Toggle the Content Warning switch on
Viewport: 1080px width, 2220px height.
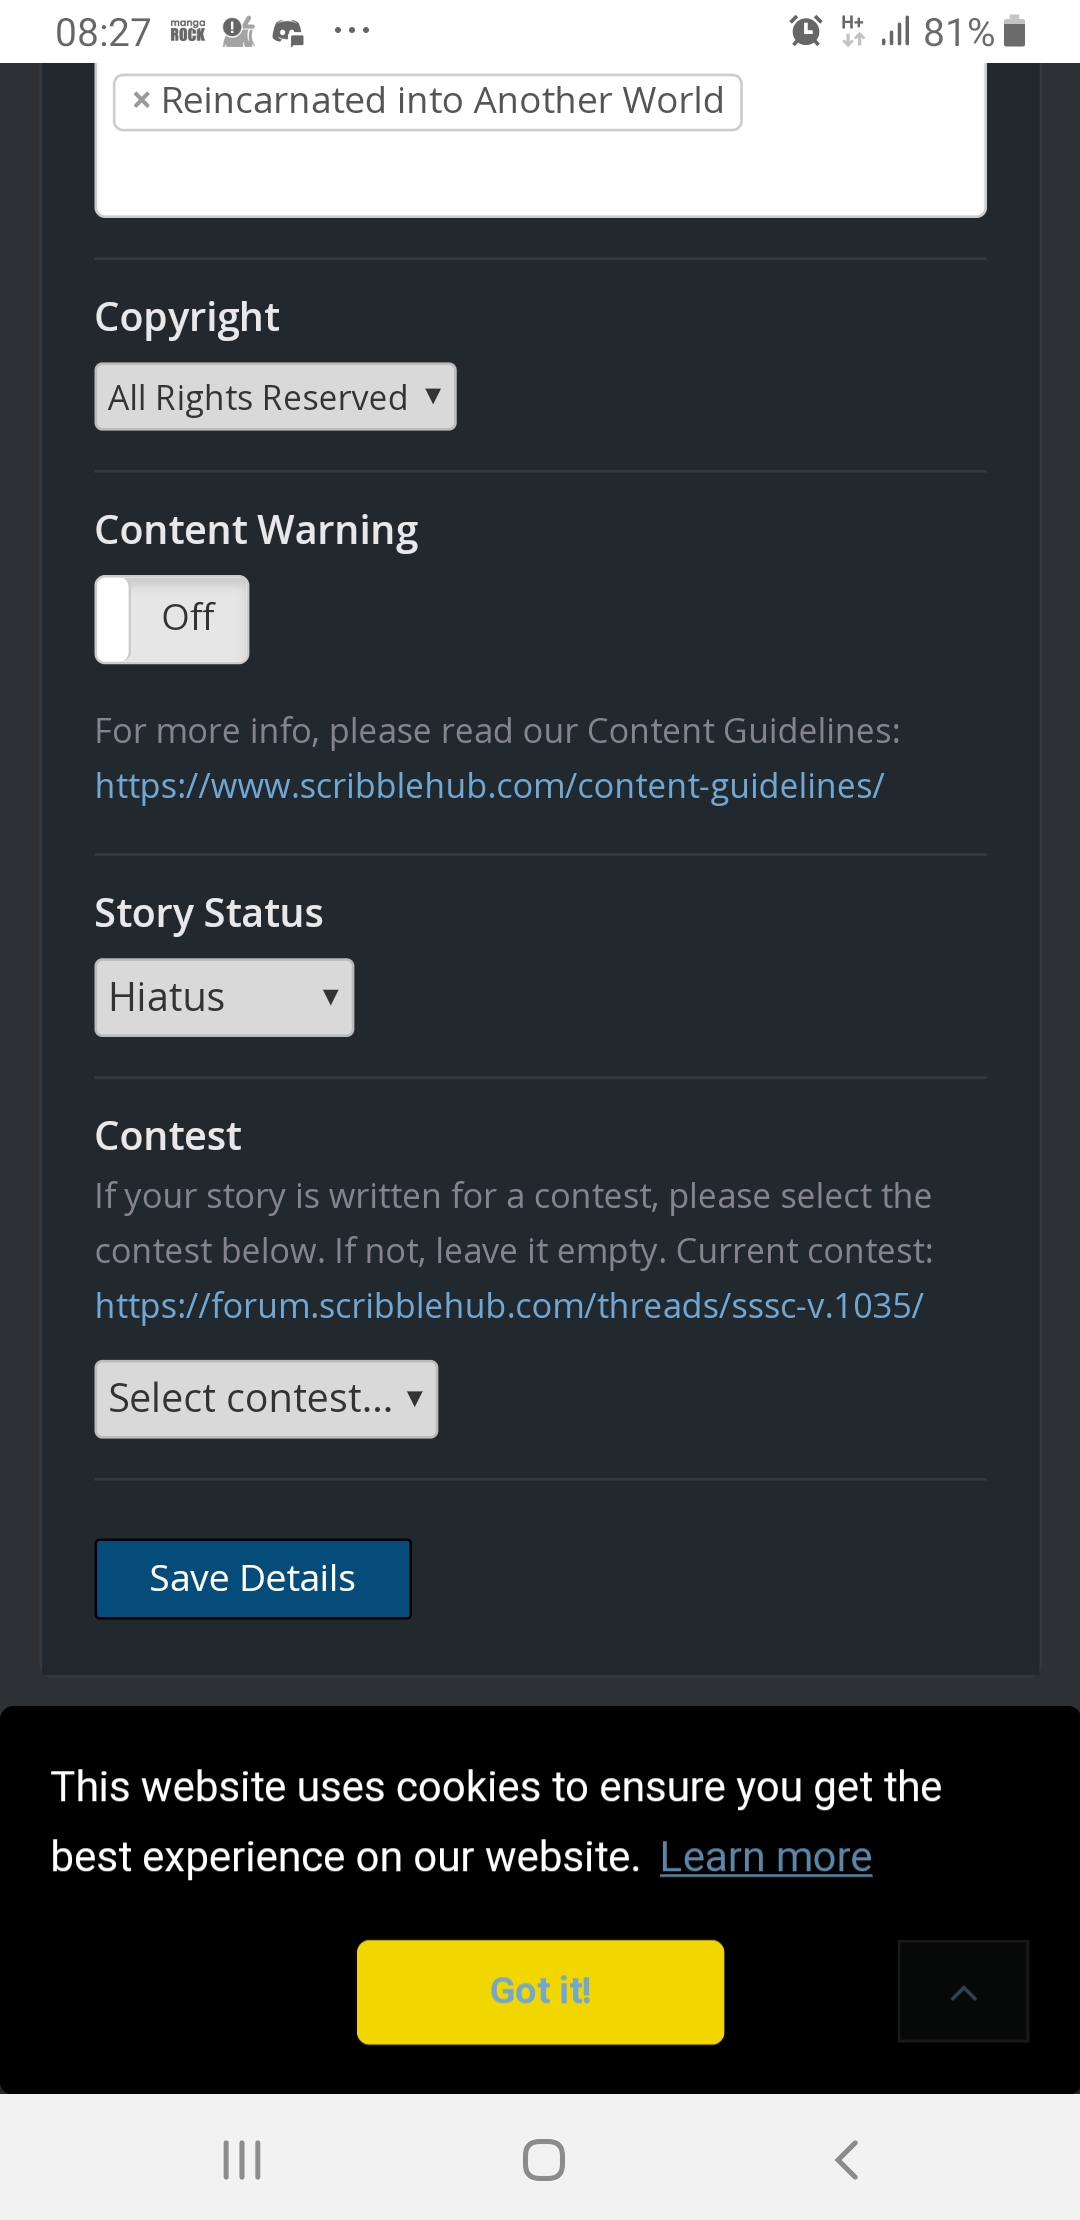tap(171, 619)
